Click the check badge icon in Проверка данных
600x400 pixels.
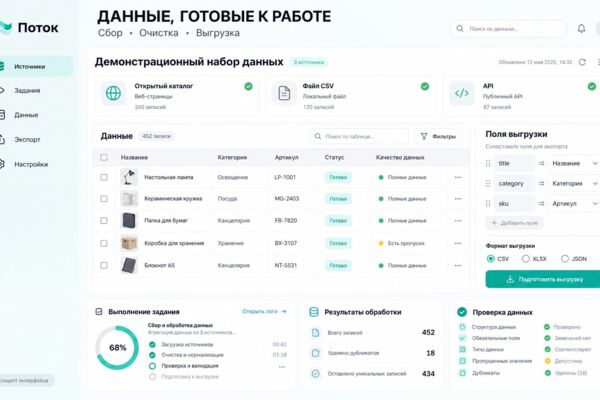462,312
